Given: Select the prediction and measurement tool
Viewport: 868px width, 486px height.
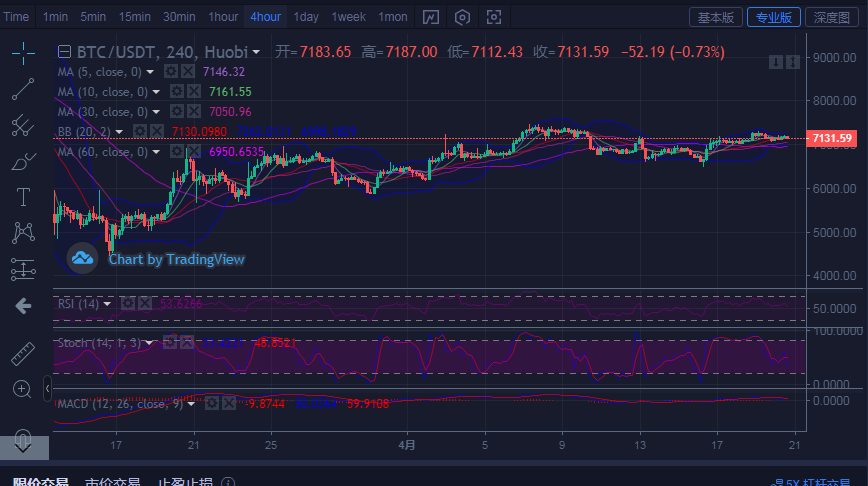Looking at the screenshot, I should pos(23,270).
